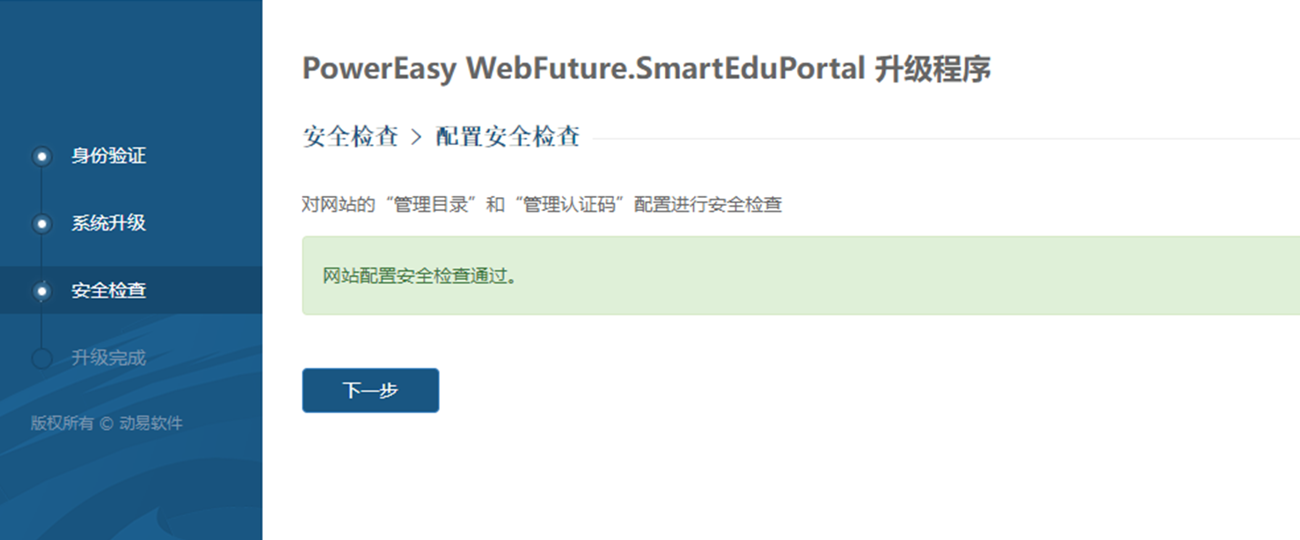This screenshot has height=540, width=1300.
Task: Click the WebFuture.SmartEduPortal product name in title
Action: click(666, 70)
